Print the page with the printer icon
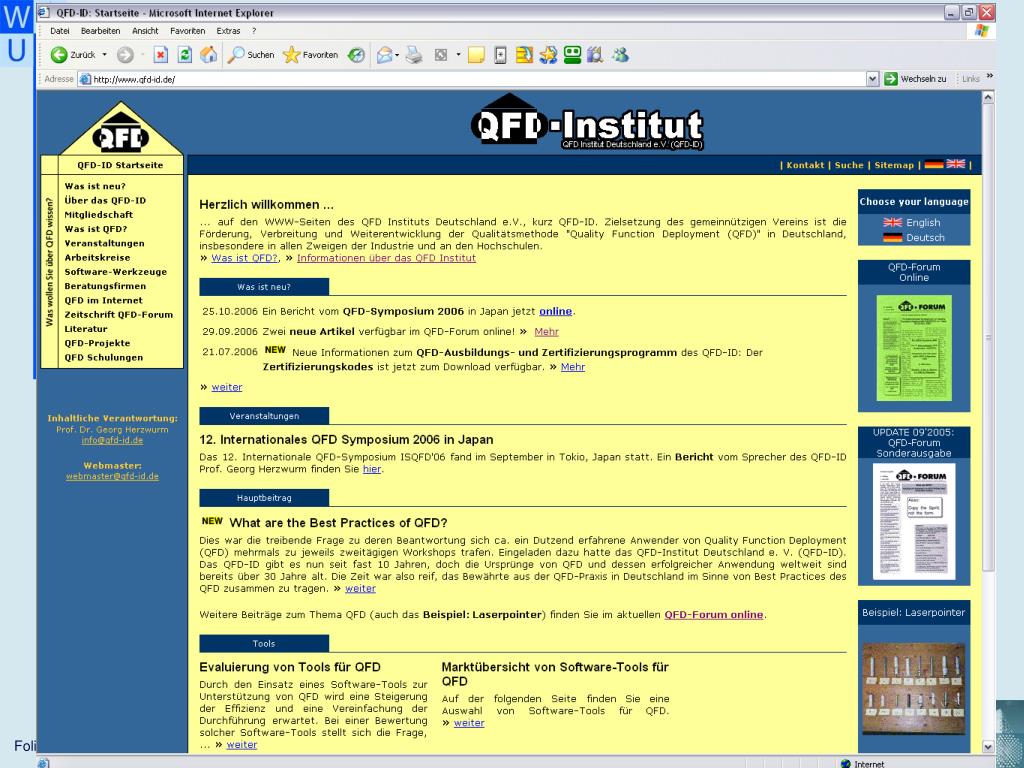 click(x=413, y=55)
